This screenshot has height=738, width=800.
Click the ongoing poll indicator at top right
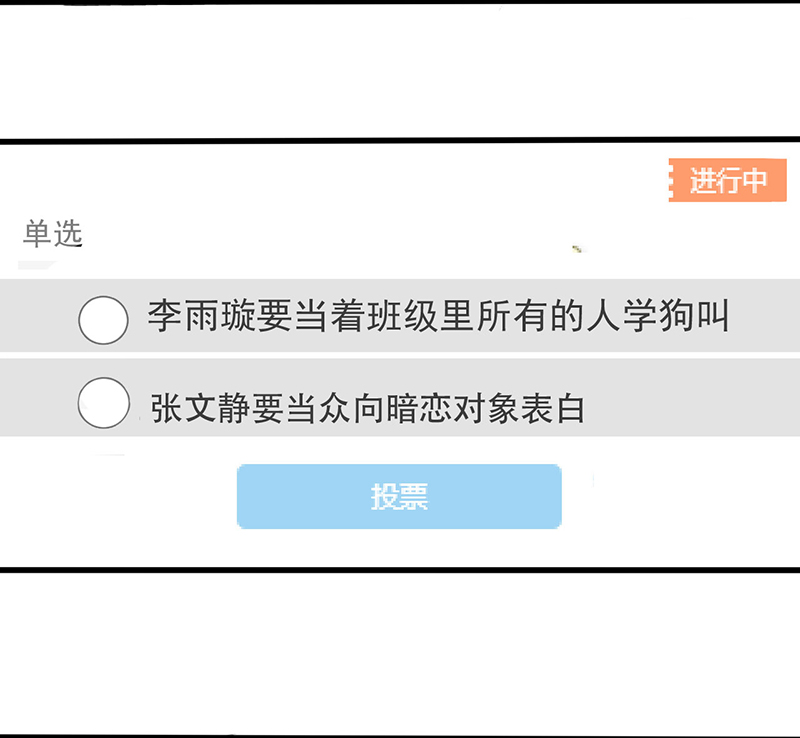[725, 182]
